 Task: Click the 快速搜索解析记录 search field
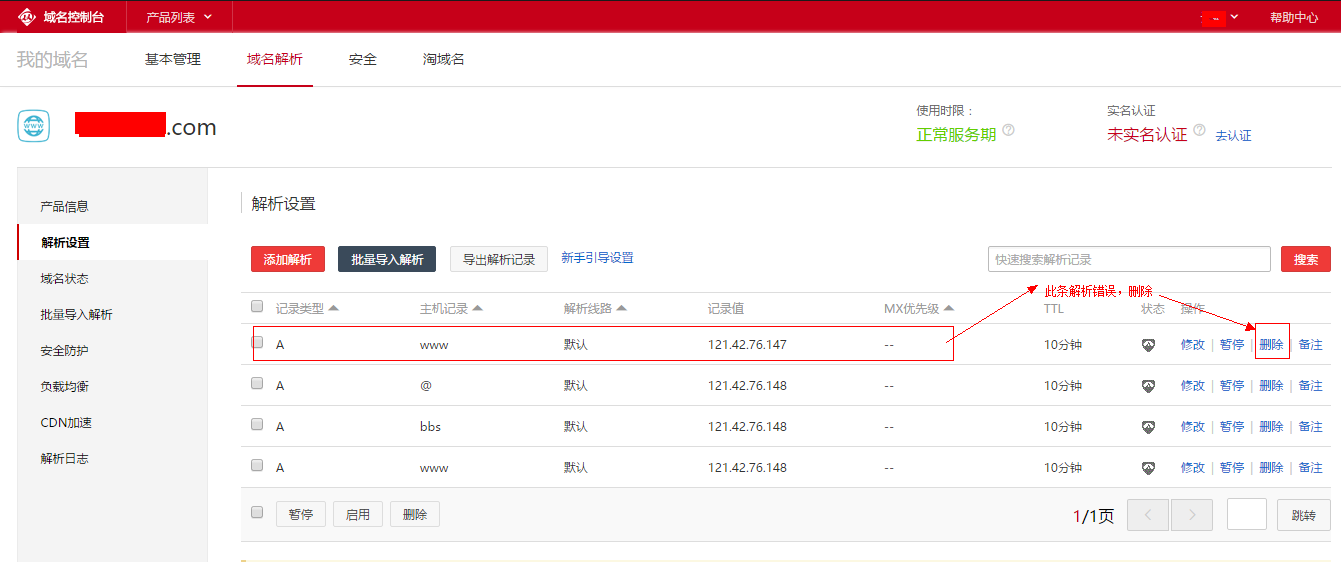tap(1128, 259)
